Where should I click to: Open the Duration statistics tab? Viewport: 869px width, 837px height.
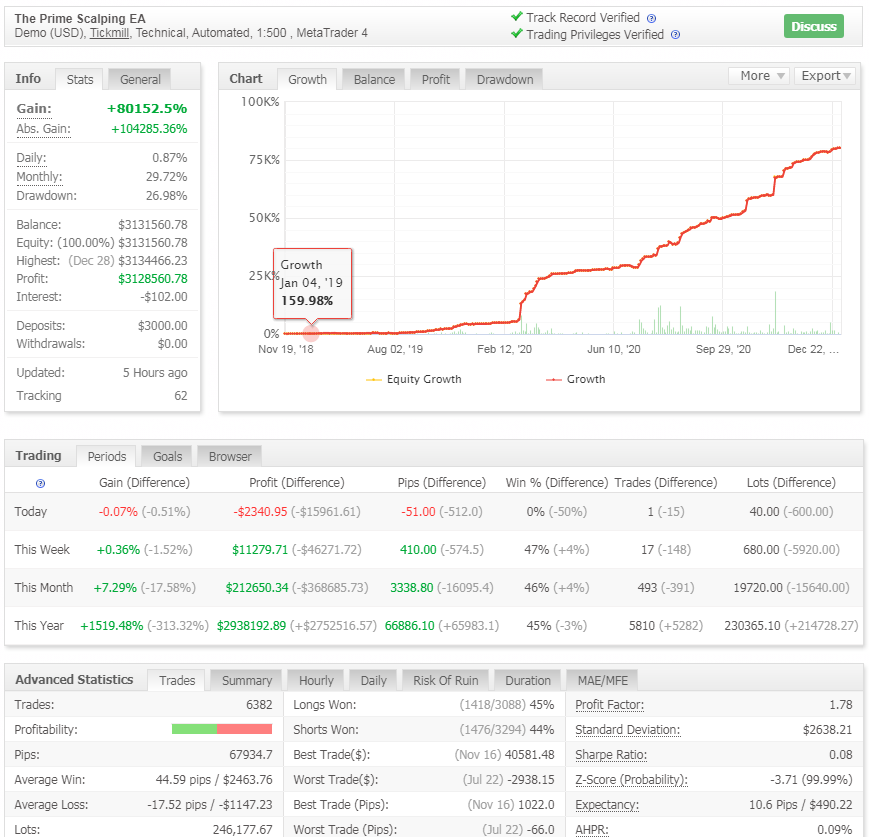point(528,680)
